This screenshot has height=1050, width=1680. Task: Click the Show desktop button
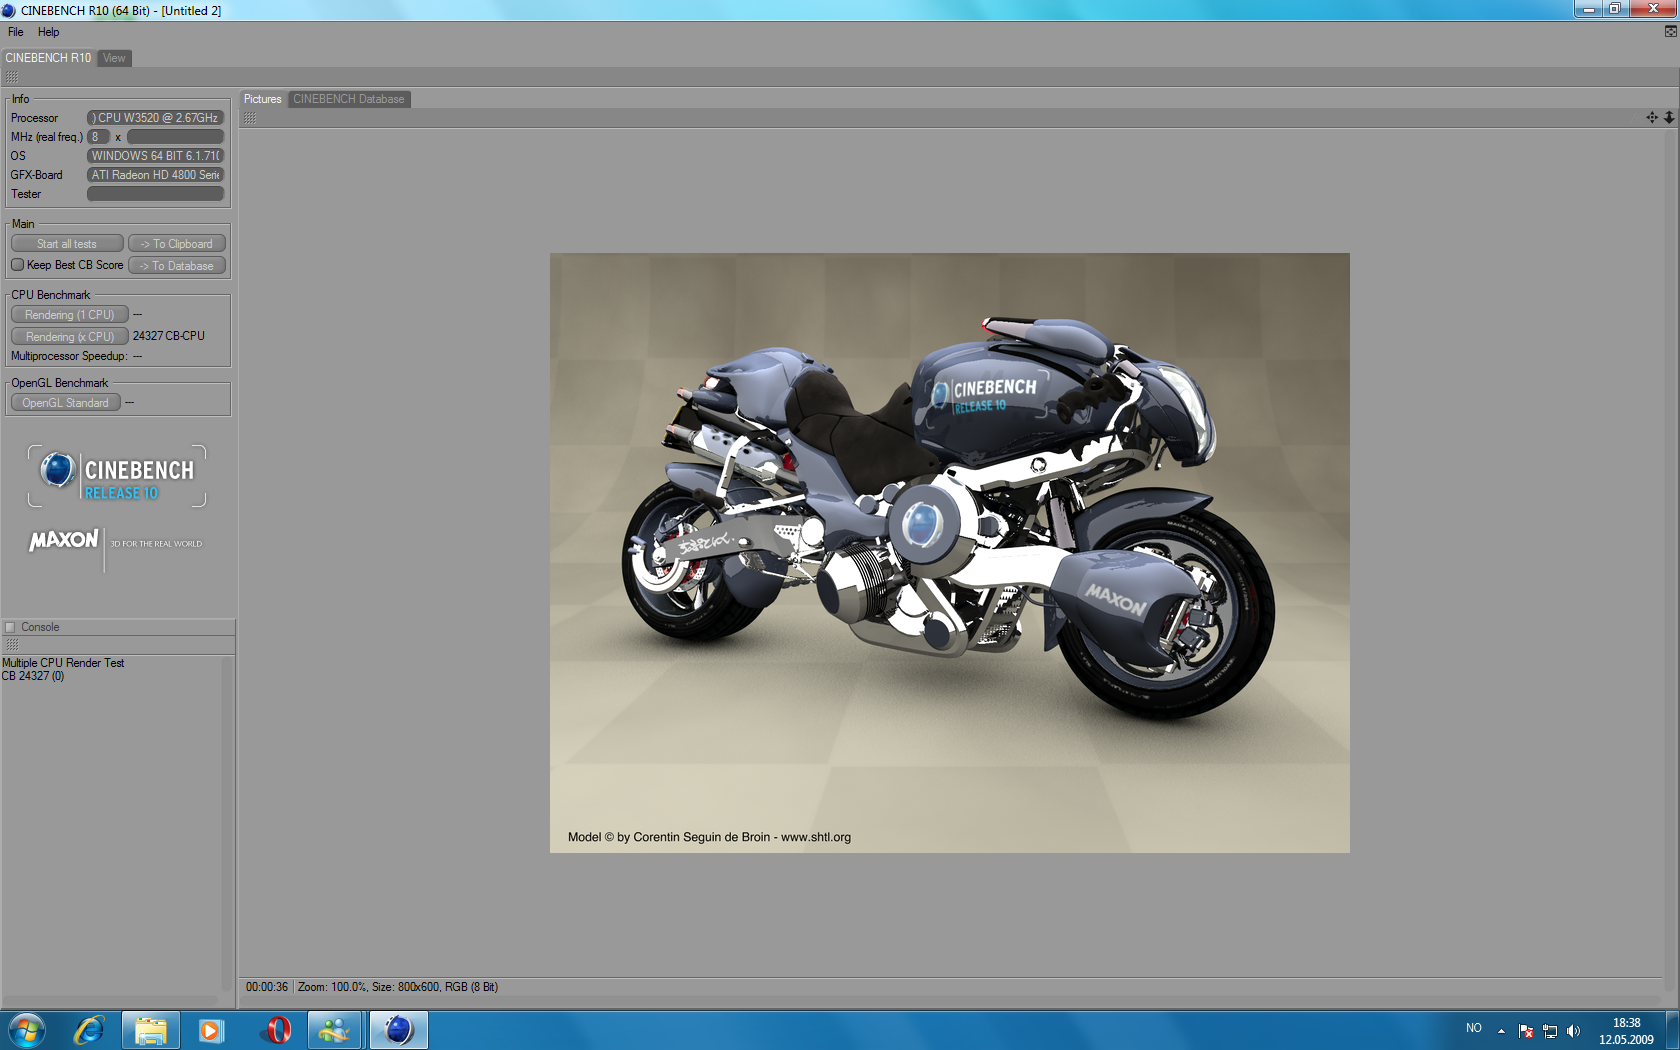[1672, 1030]
